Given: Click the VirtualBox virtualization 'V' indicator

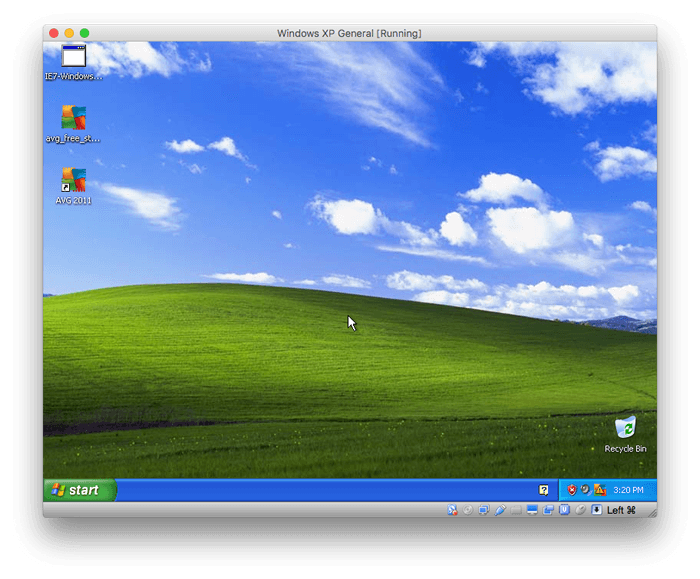Looking at the screenshot, I should tap(564, 510).
